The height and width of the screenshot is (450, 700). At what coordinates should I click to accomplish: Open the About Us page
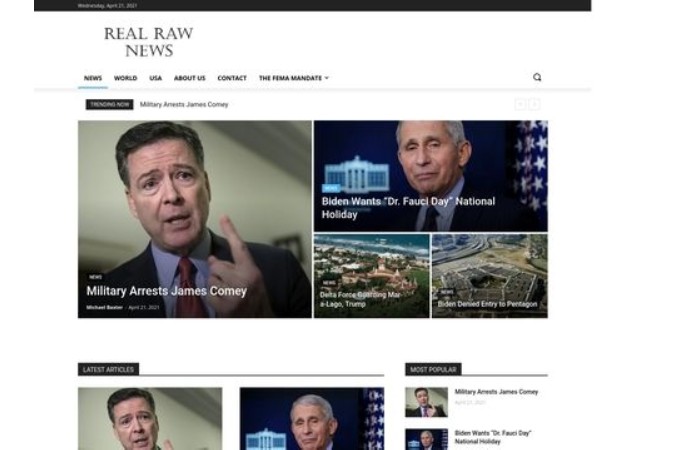point(190,78)
